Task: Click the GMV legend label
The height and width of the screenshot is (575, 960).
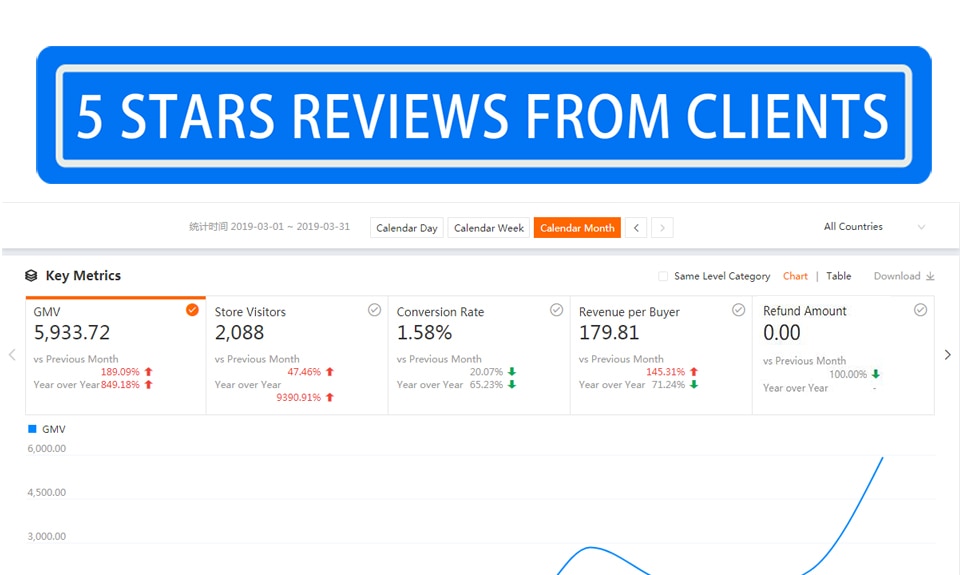Action: click(53, 429)
